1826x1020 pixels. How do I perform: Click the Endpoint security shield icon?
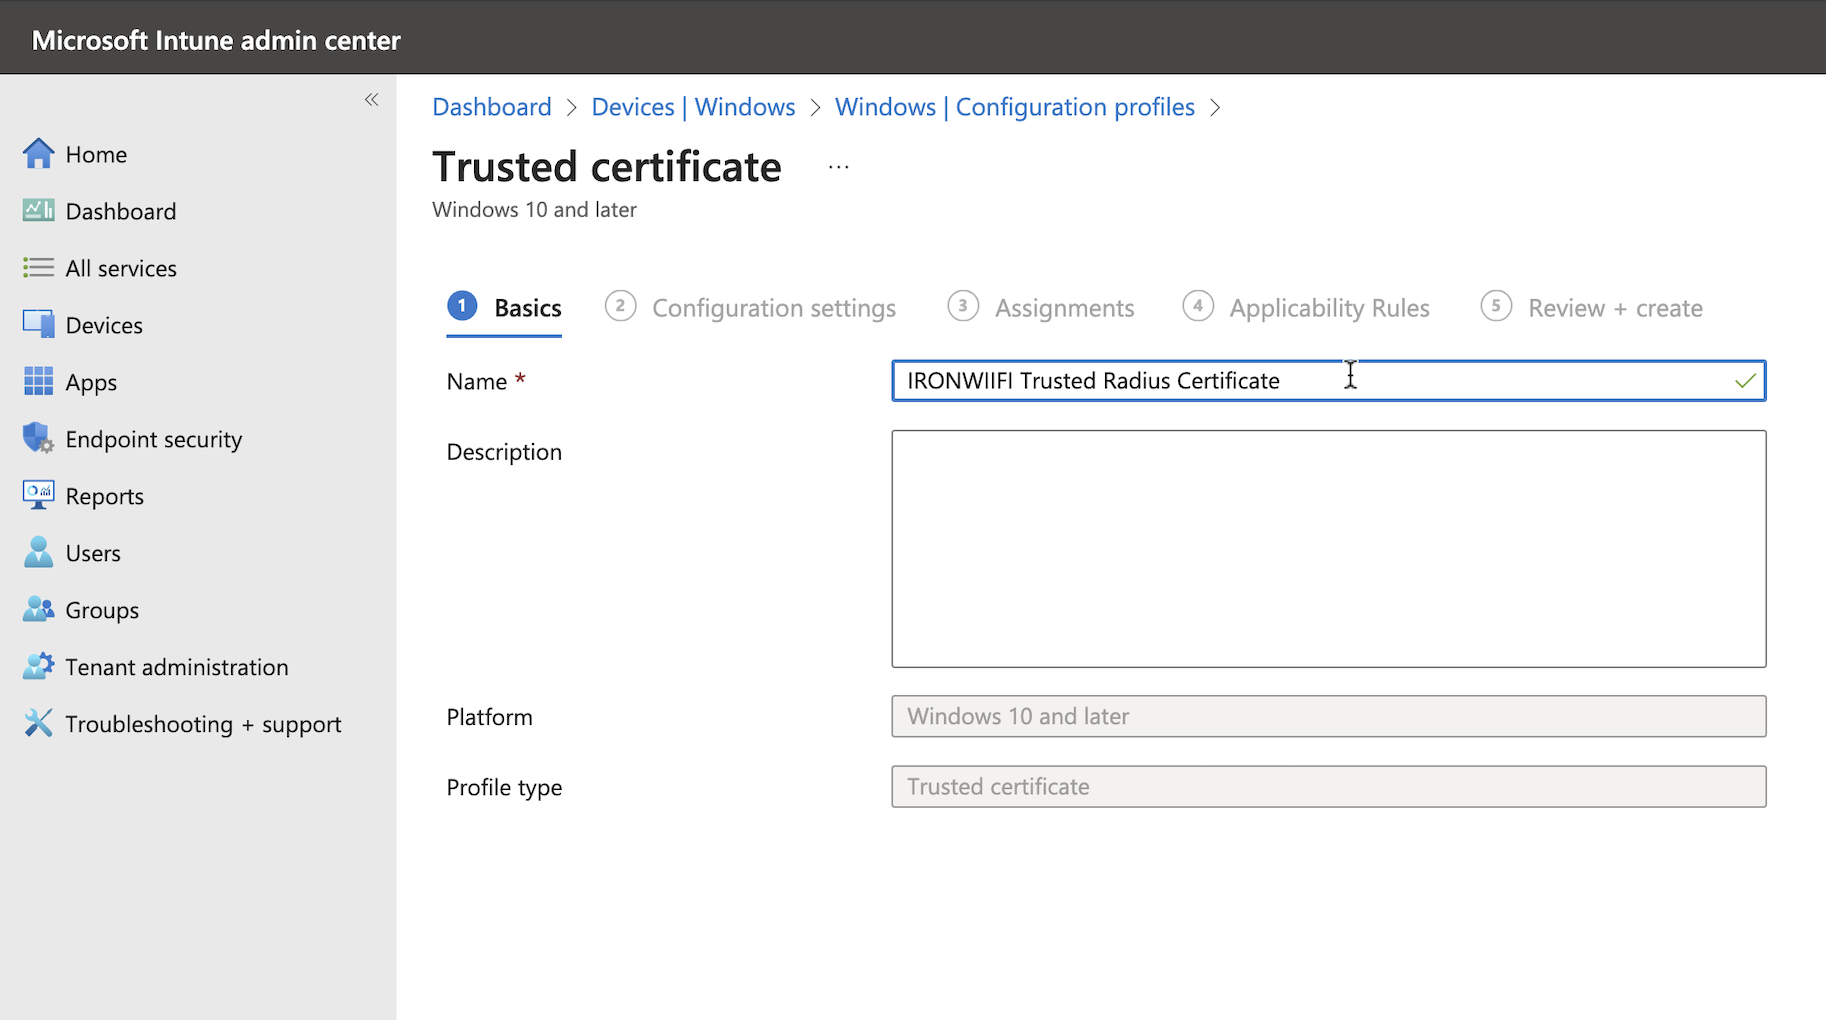(37, 438)
